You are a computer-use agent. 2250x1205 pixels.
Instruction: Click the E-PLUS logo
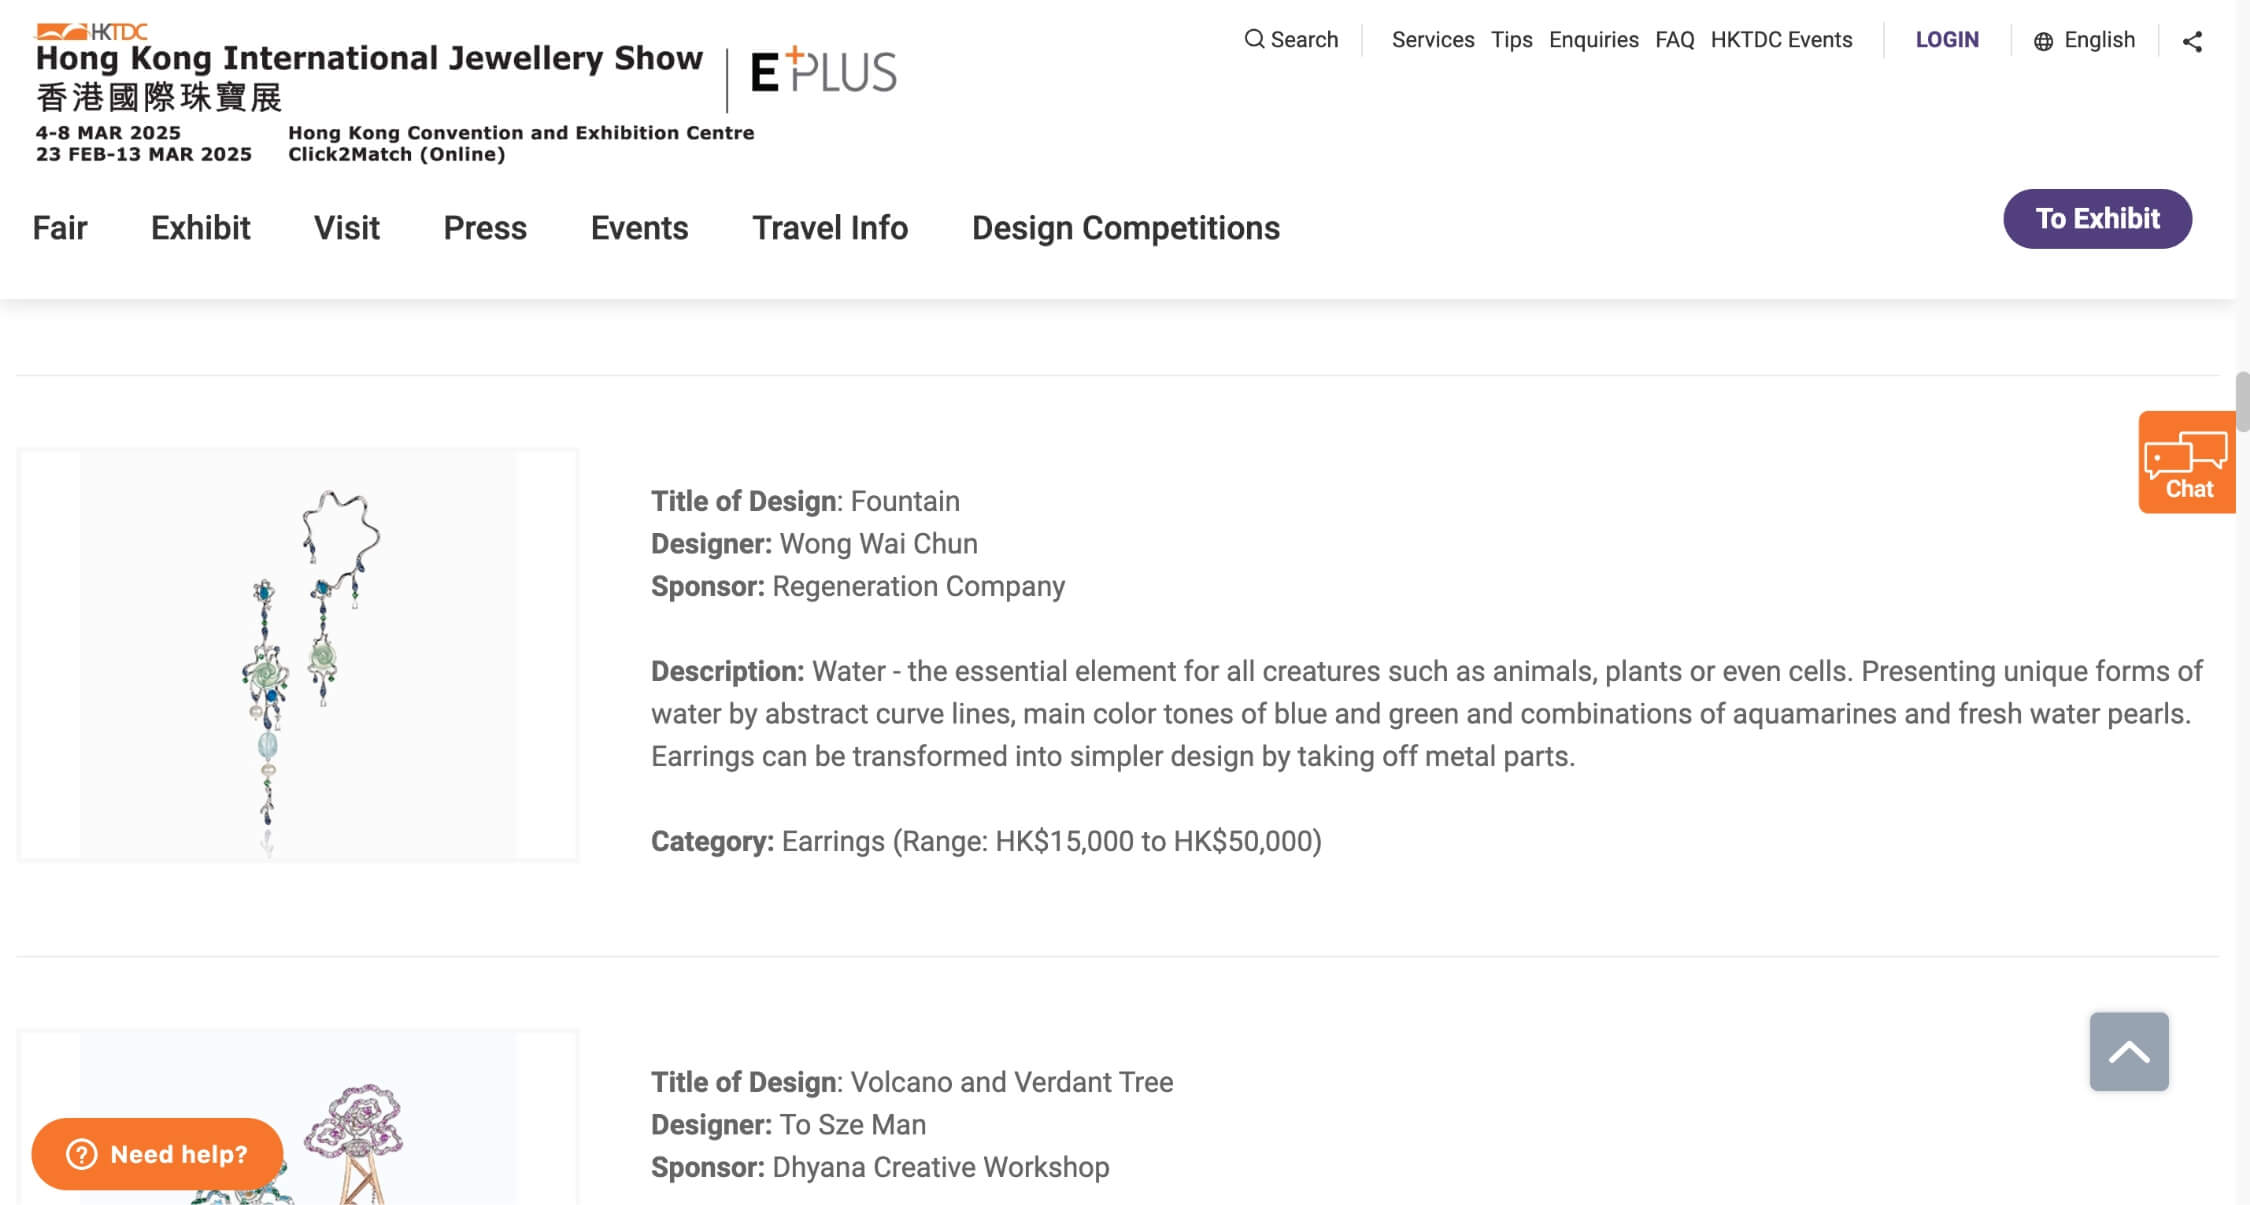pyautogui.click(x=823, y=71)
